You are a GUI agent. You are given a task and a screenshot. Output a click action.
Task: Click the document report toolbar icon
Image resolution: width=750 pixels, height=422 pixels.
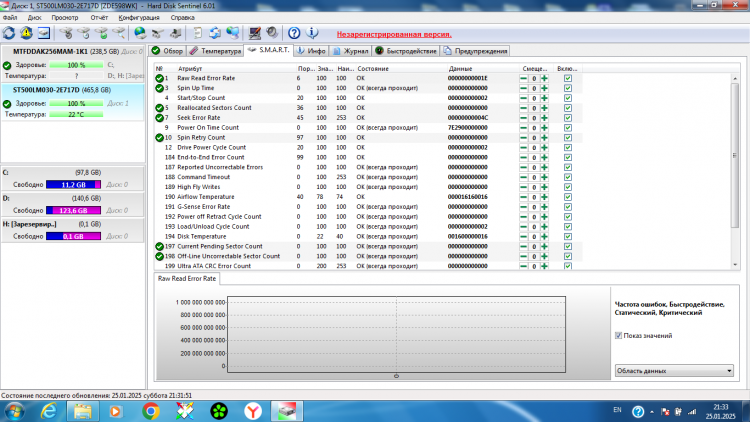(198, 33)
